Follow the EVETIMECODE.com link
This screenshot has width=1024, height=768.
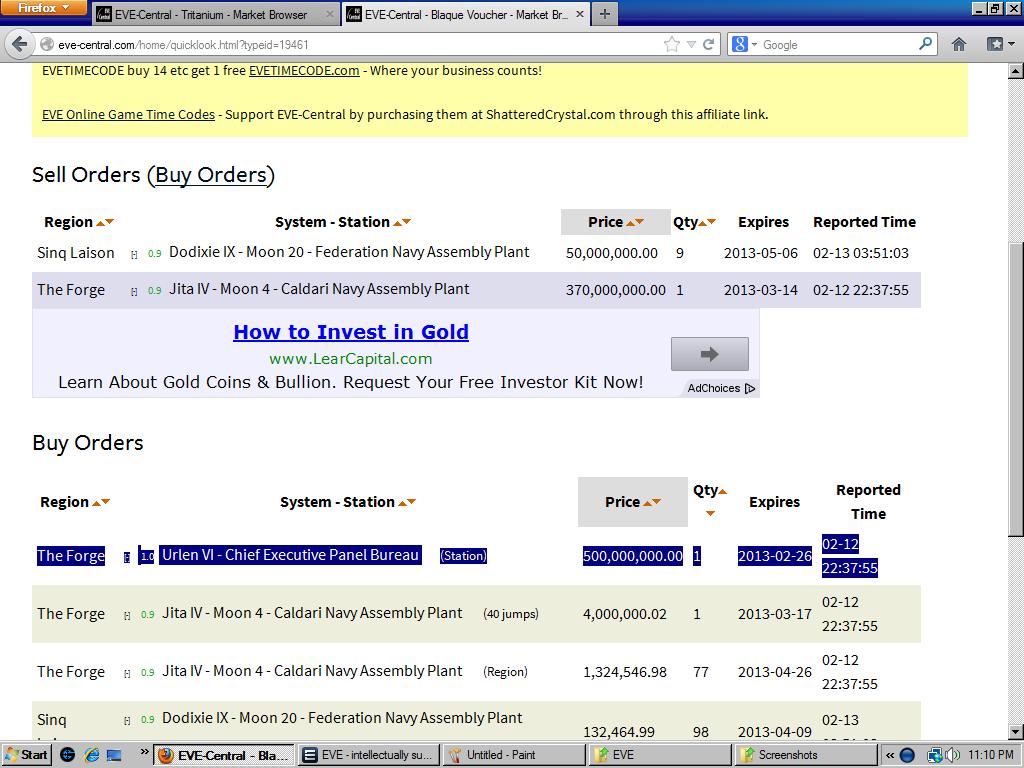point(304,71)
